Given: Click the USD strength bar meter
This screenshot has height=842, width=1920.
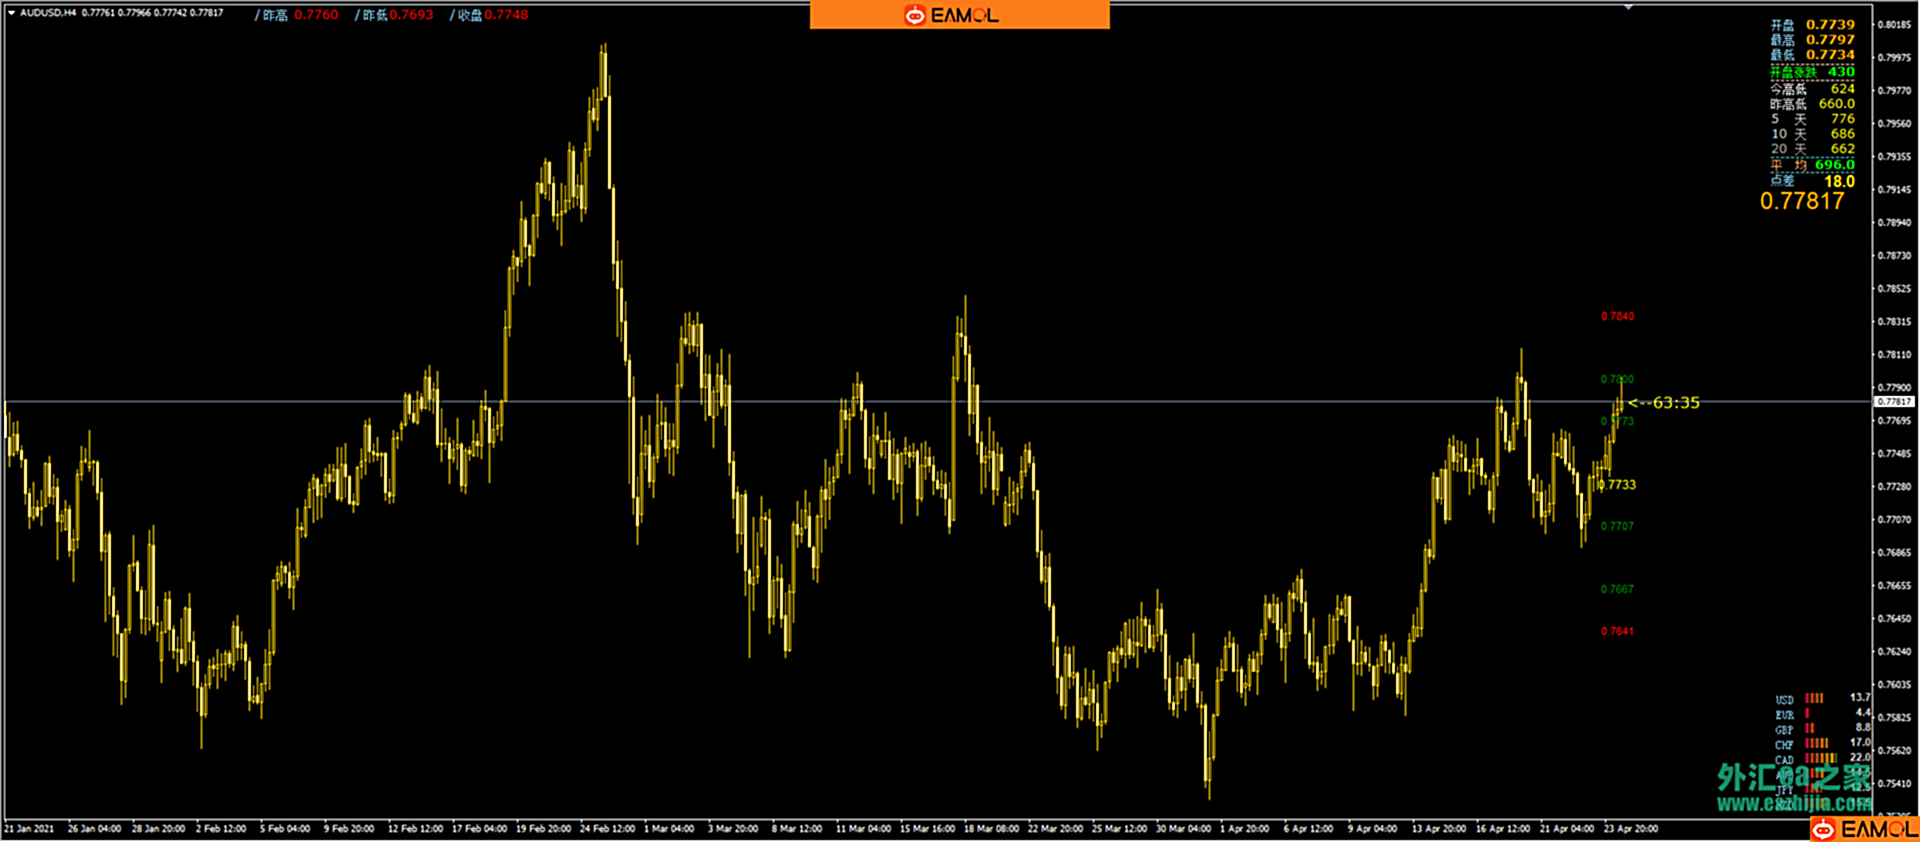Looking at the screenshot, I should click(x=1815, y=698).
